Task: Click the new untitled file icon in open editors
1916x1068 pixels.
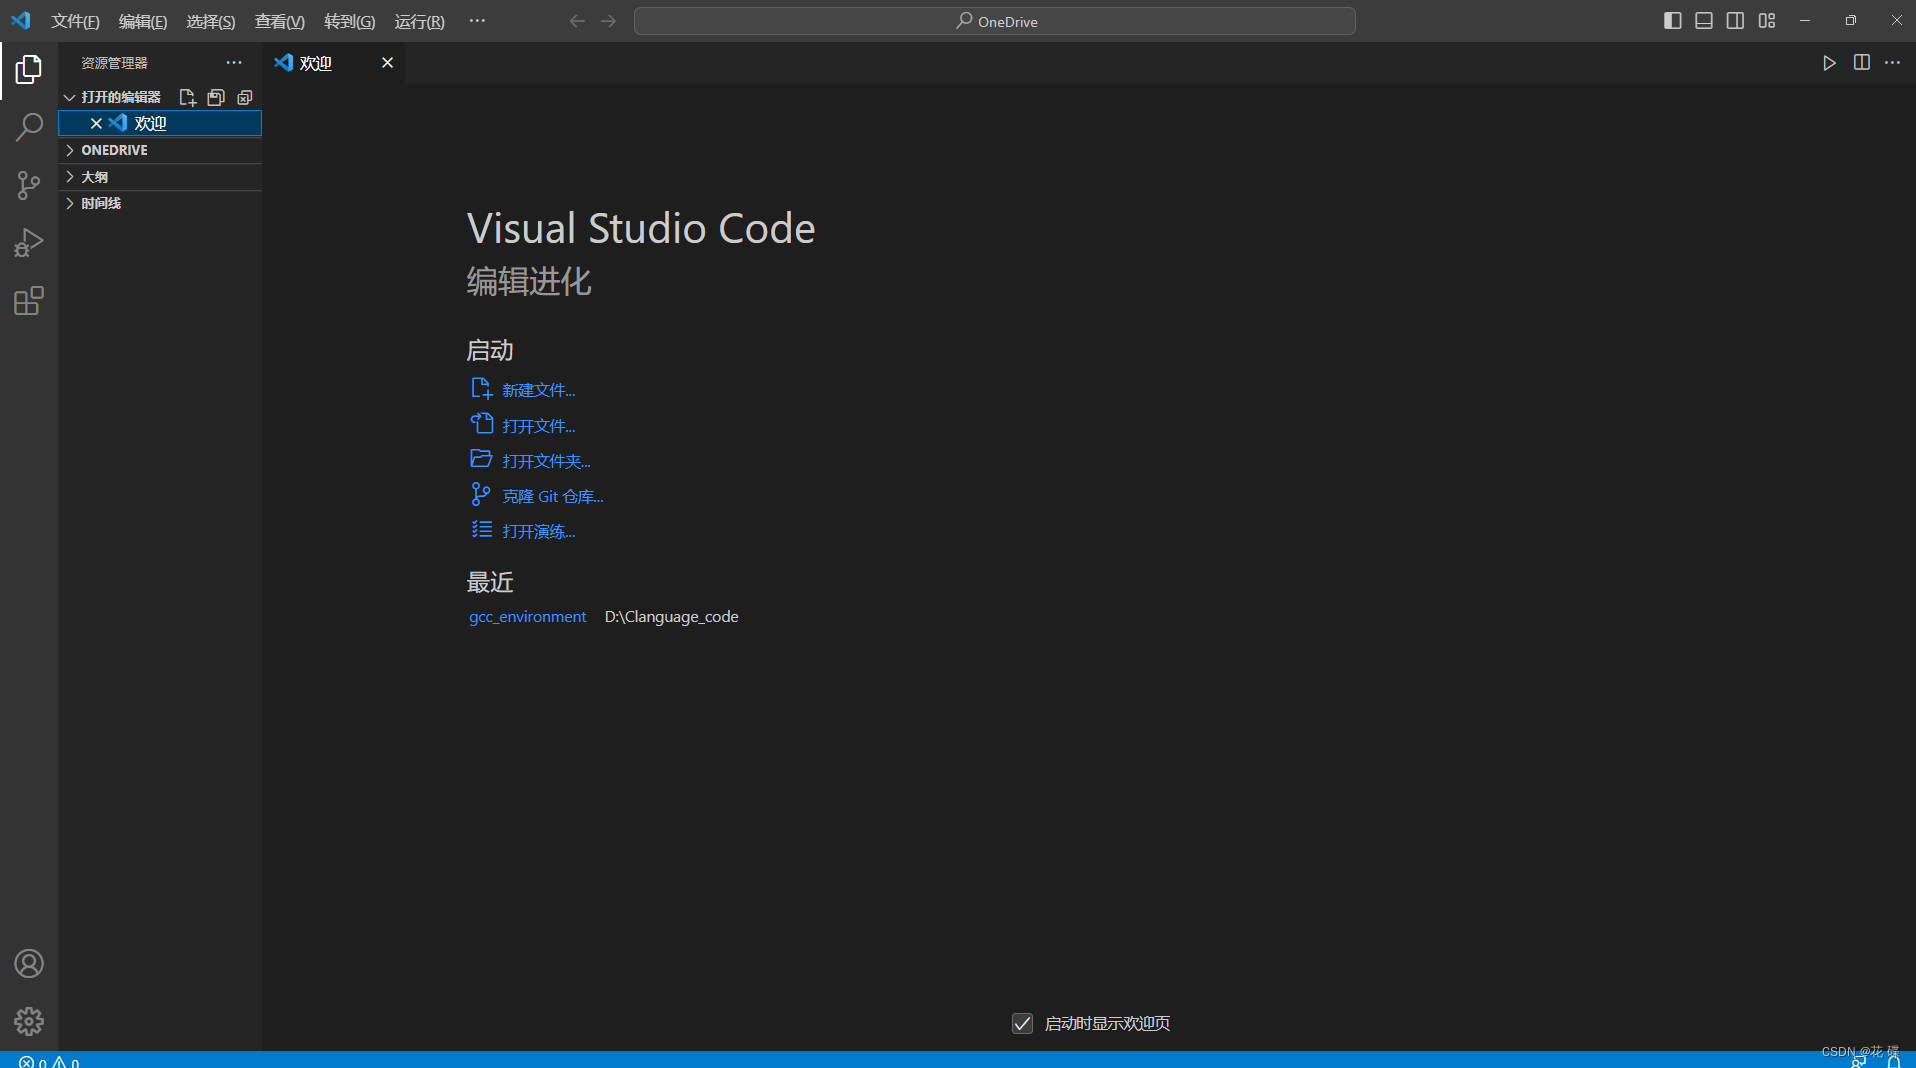Action: [187, 97]
